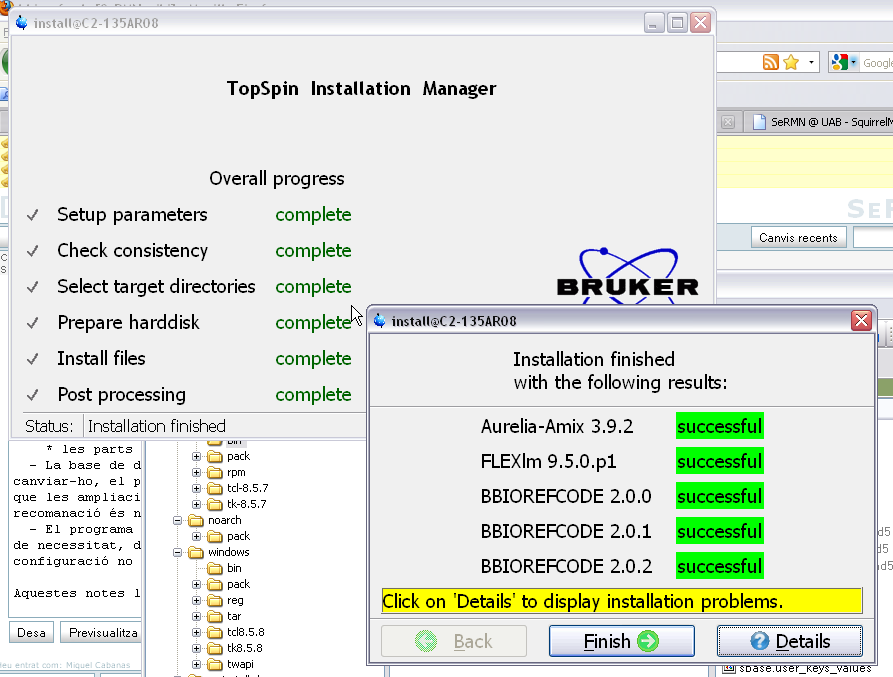Click the reg folder icon
This screenshot has width=893, height=677.
tap(215, 600)
